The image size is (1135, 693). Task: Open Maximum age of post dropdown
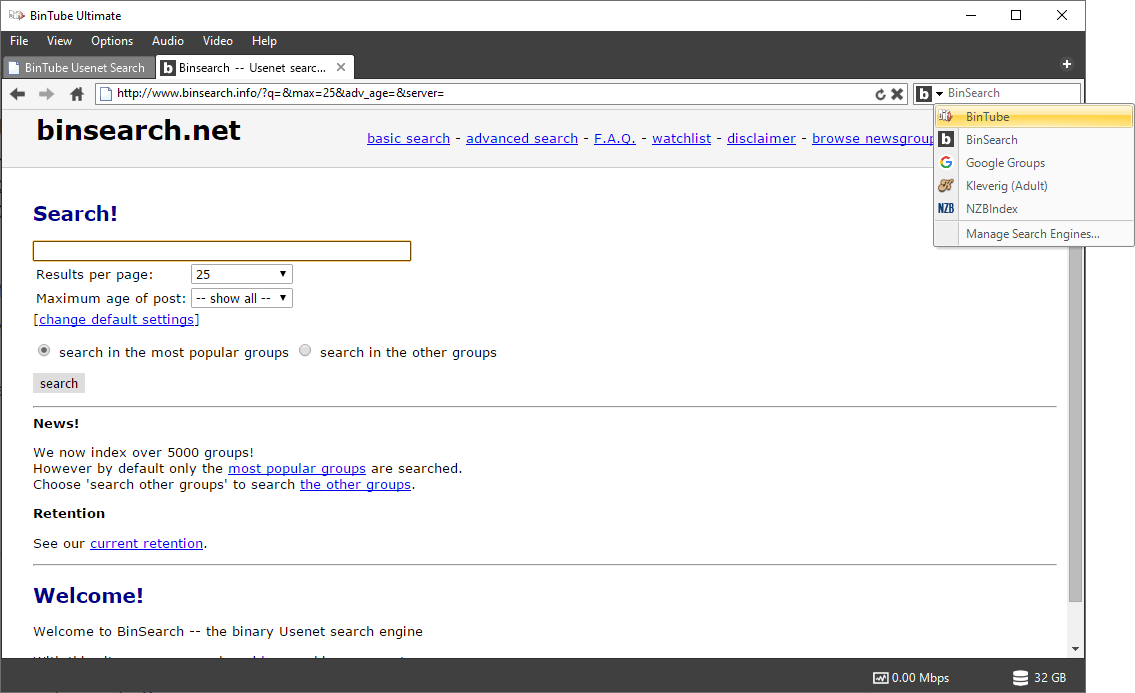tap(242, 298)
